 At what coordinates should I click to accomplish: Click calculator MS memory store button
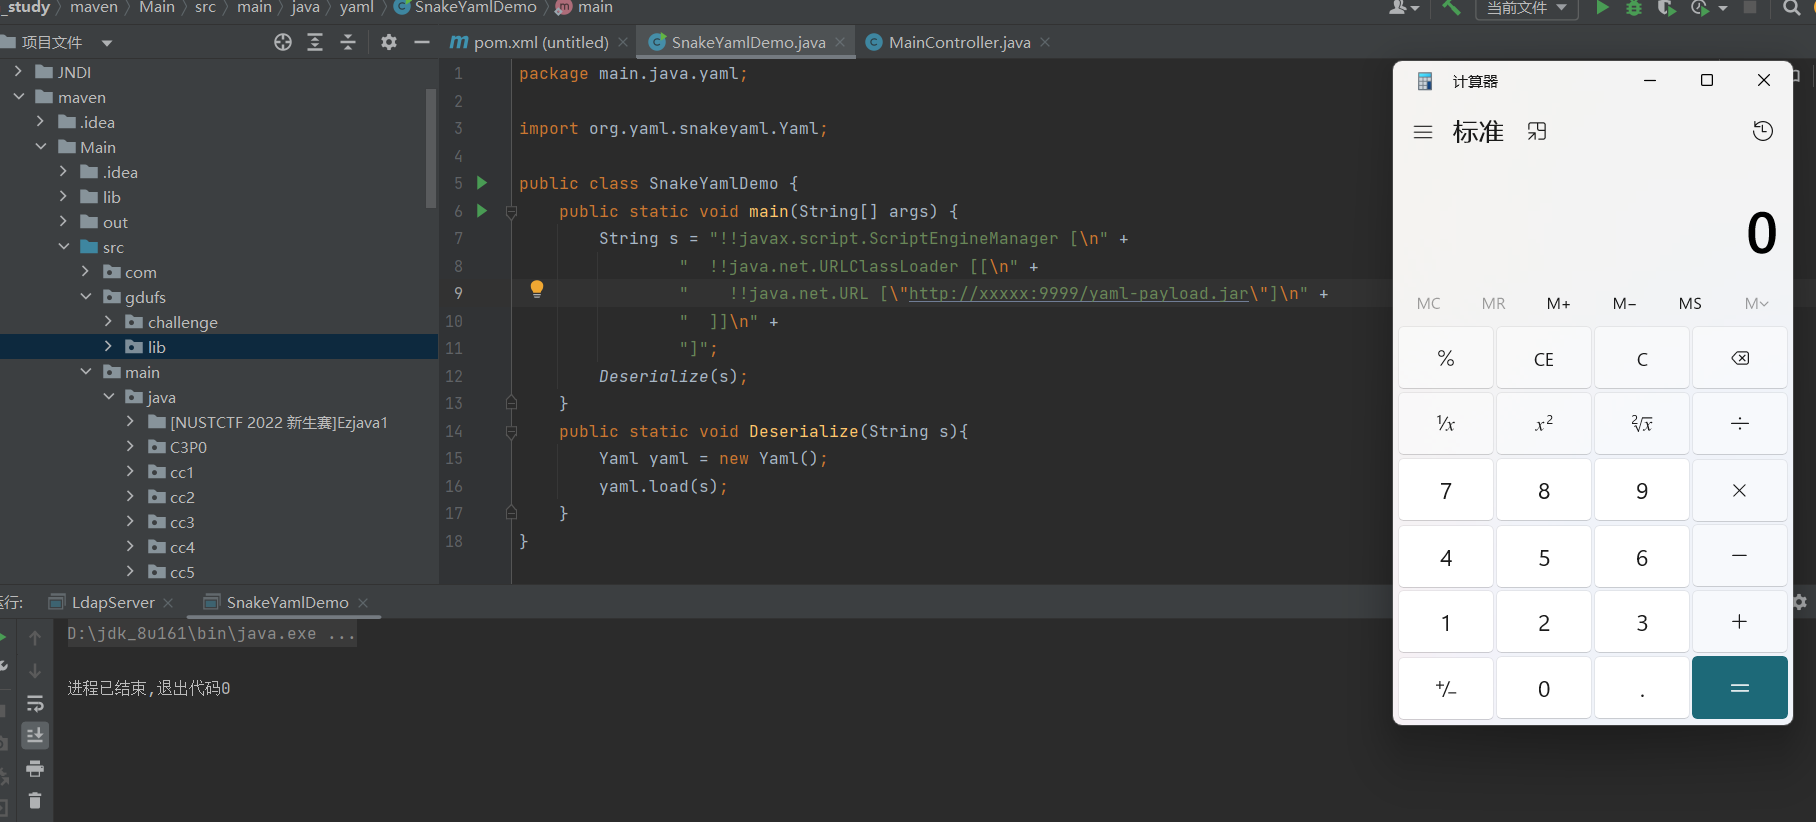[x=1690, y=303]
